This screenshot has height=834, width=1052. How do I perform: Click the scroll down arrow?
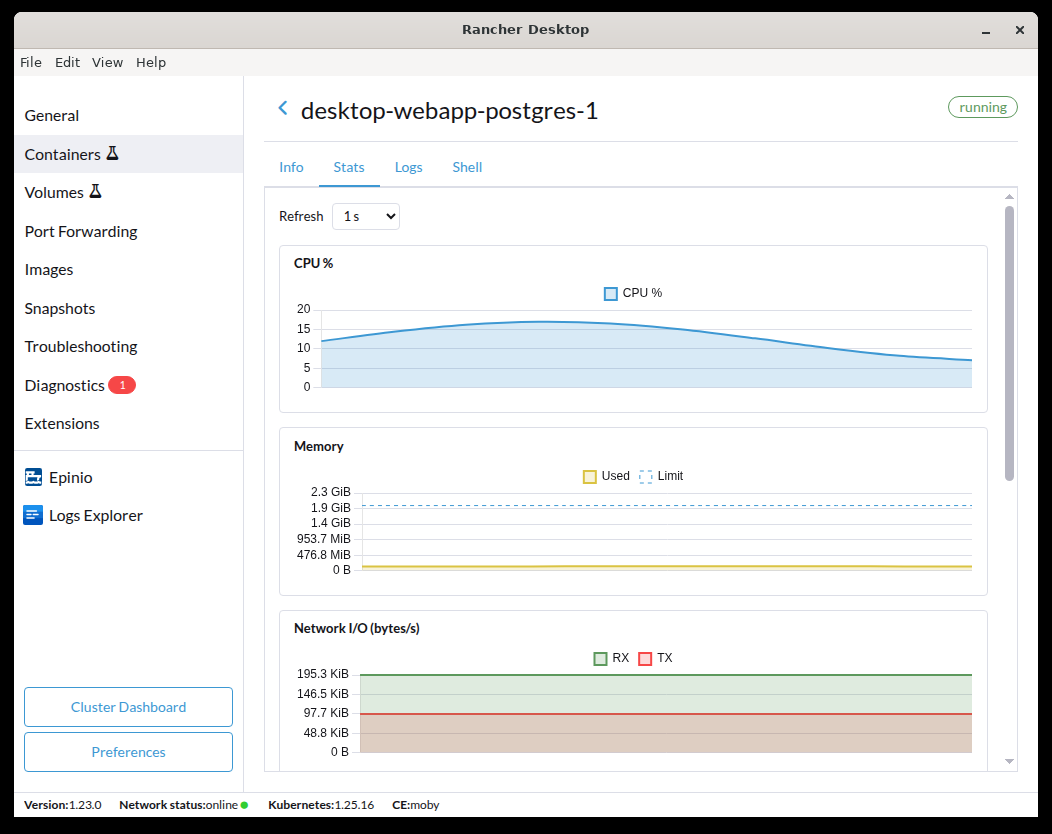click(1009, 762)
